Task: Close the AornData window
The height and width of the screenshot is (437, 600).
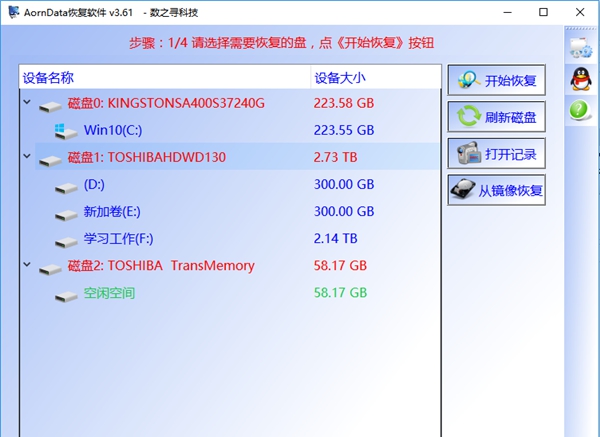Action: [x=580, y=12]
